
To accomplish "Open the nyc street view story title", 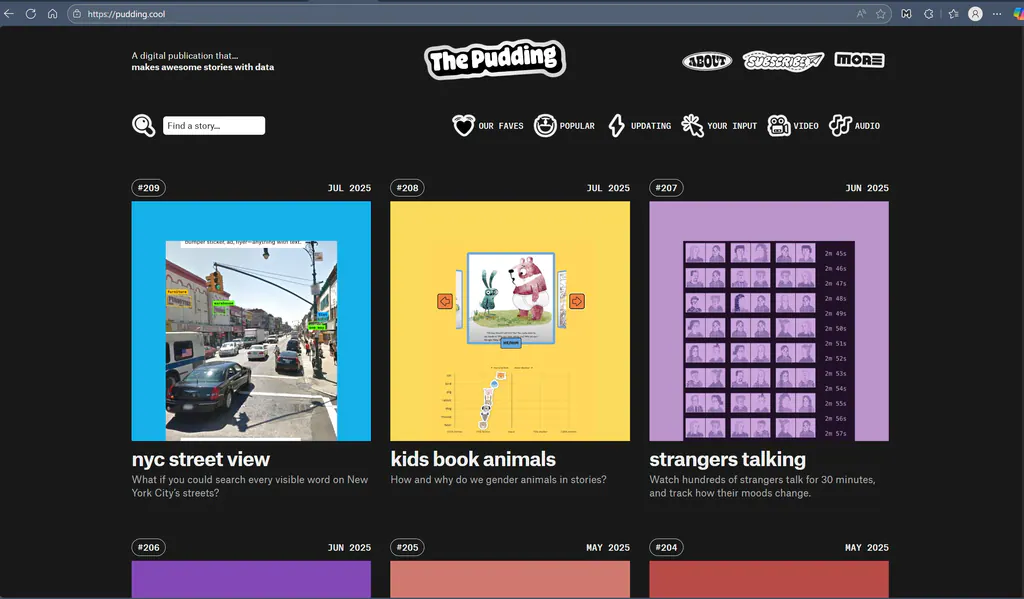I will pyautogui.click(x=201, y=459).
